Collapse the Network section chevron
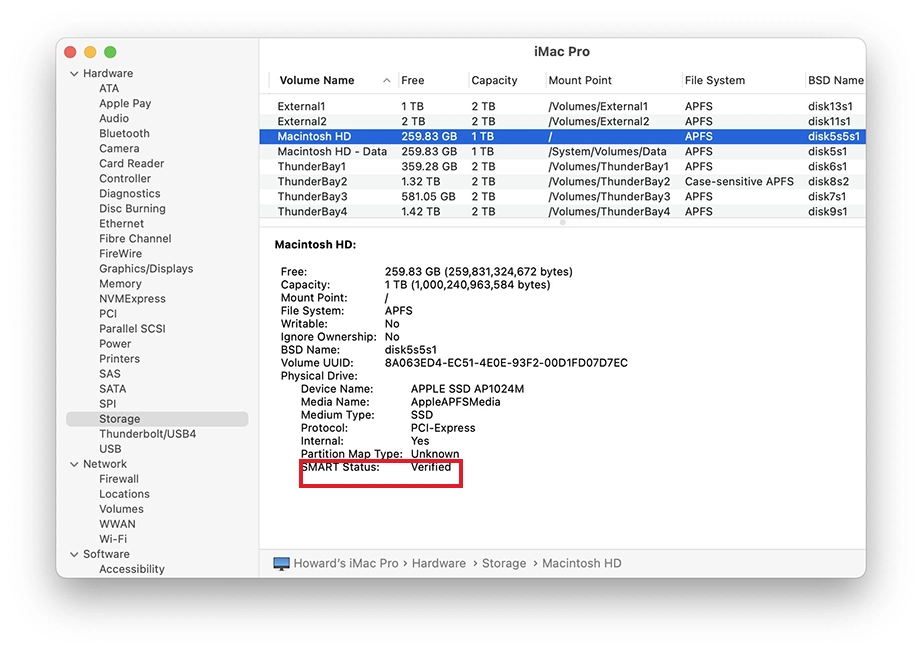This screenshot has width=922, height=652. pos(74,464)
